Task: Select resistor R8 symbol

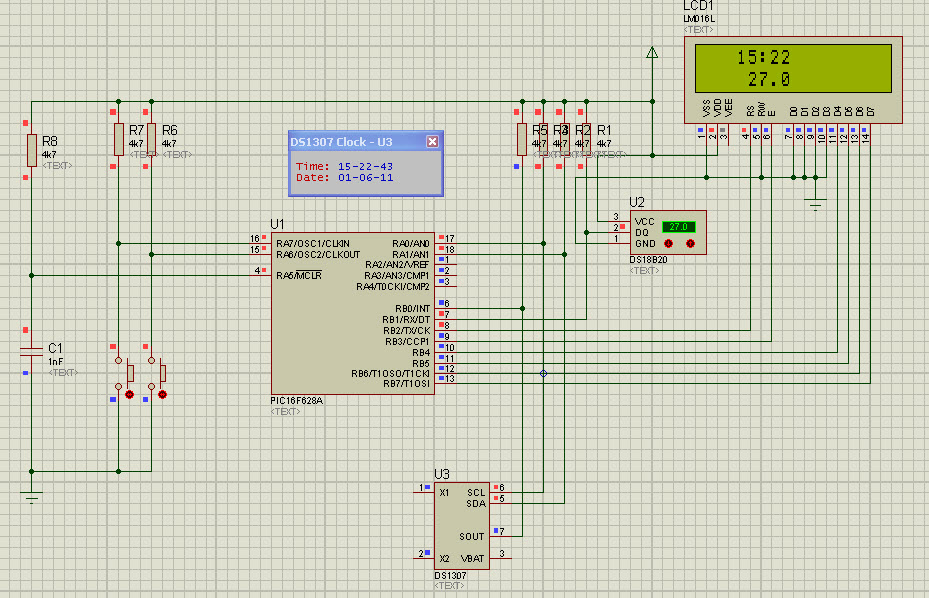Action: tap(31, 149)
